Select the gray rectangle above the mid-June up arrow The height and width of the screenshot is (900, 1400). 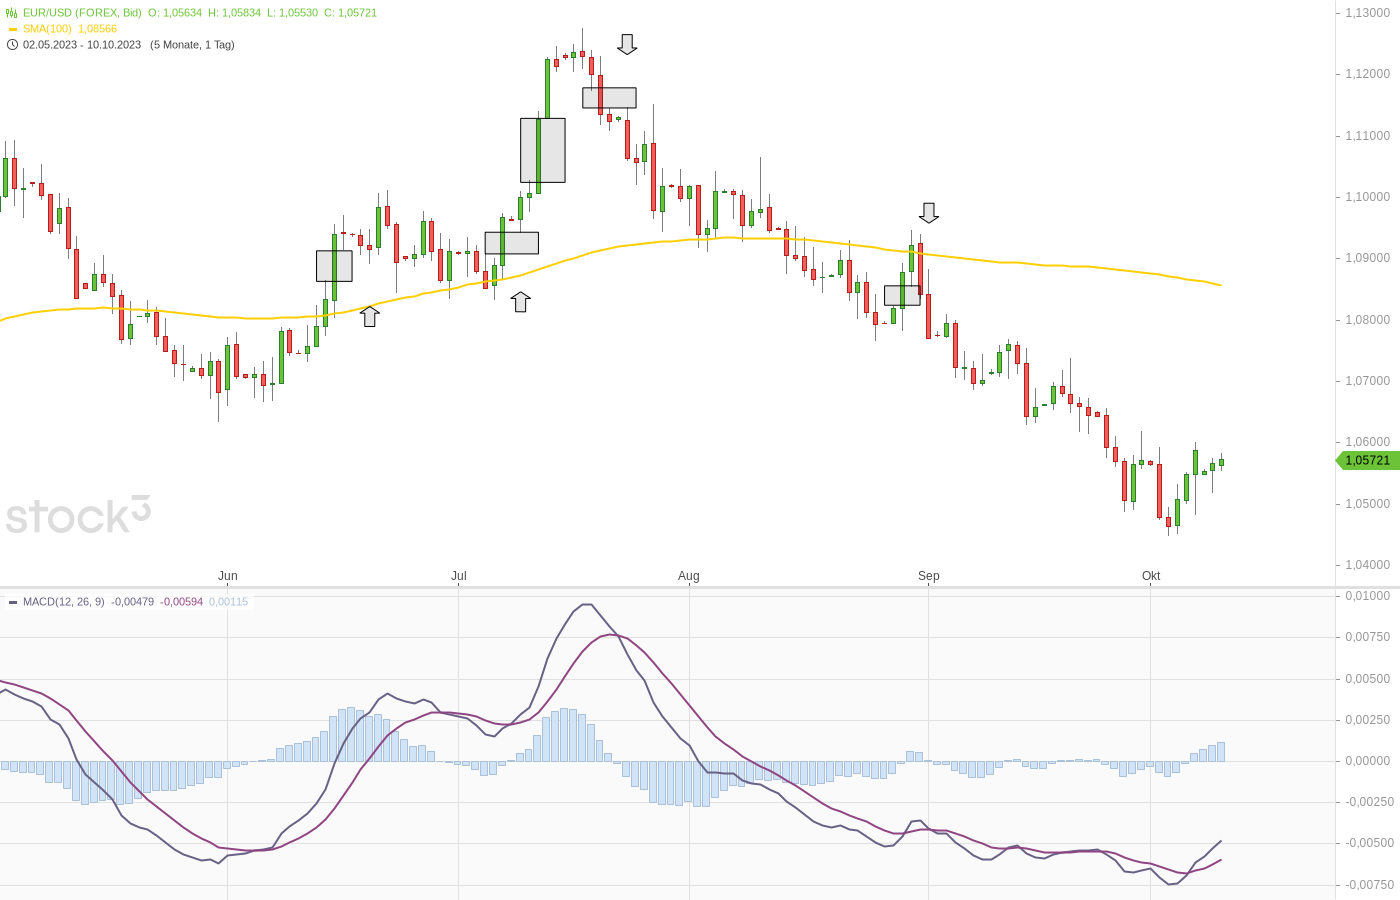coord(334,266)
